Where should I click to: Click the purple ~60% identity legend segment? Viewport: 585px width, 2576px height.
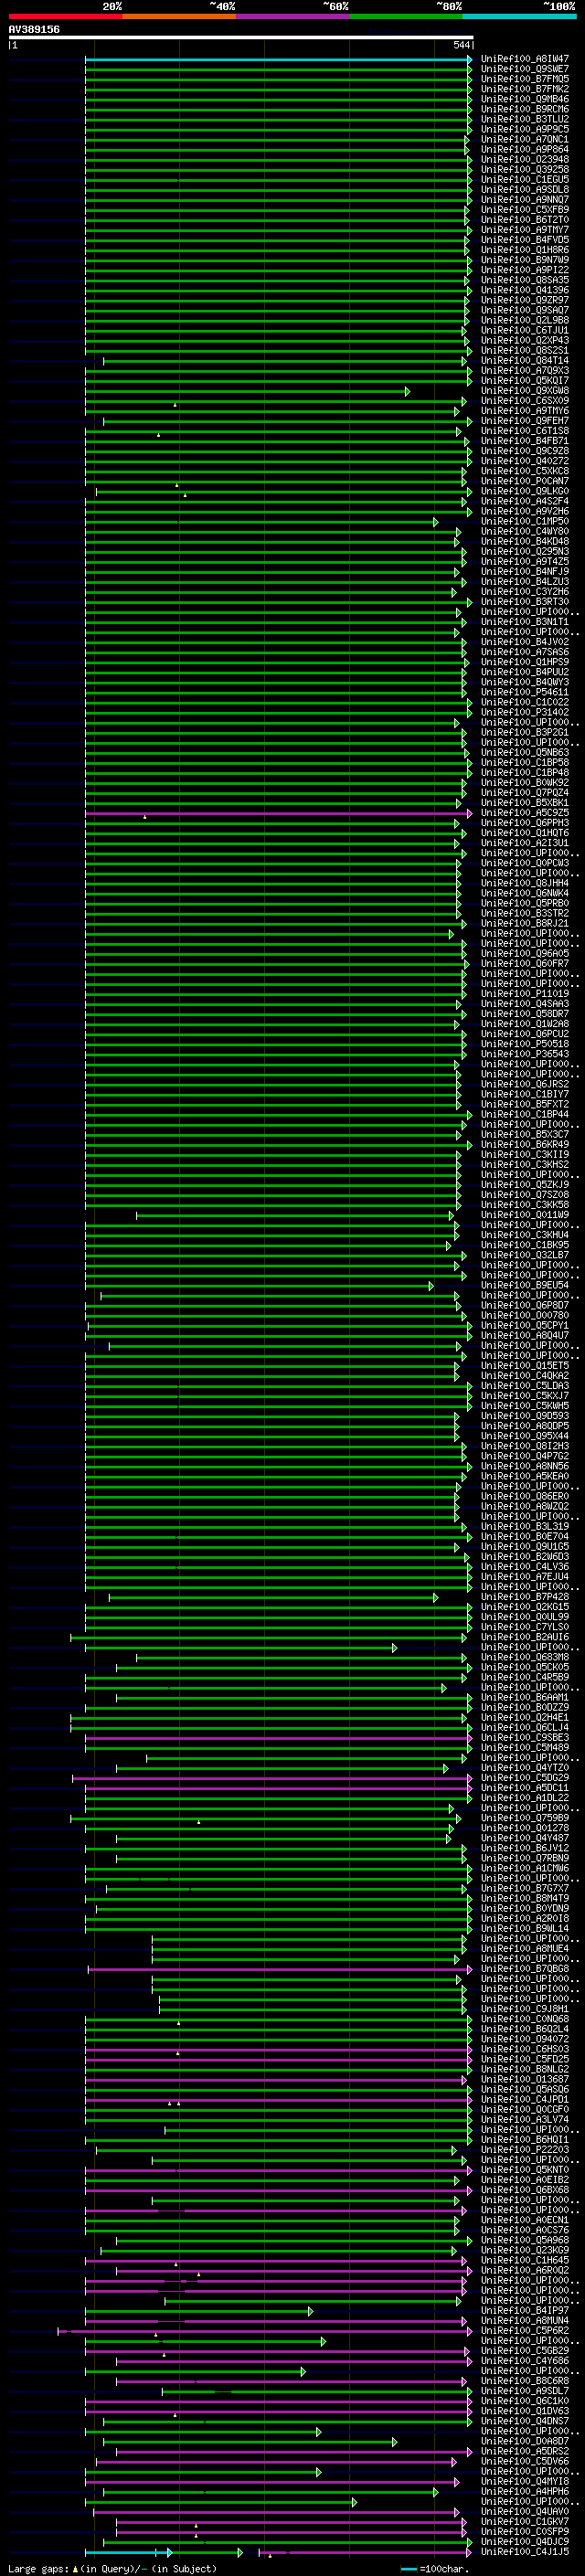[292, 16]
